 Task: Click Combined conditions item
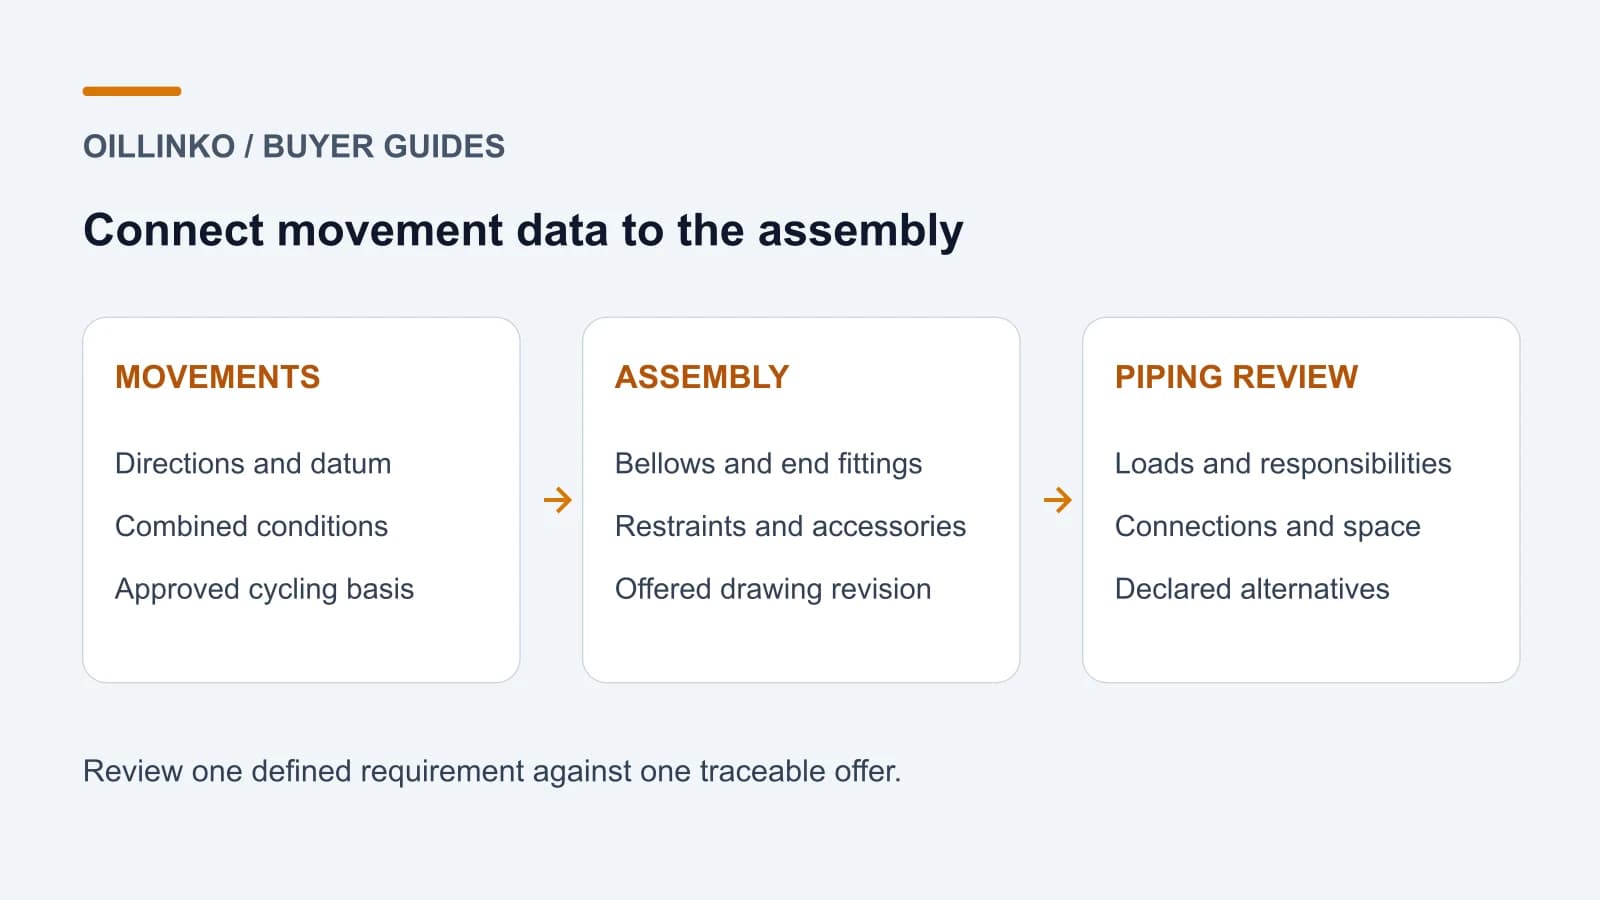click(x=251, y=526)
